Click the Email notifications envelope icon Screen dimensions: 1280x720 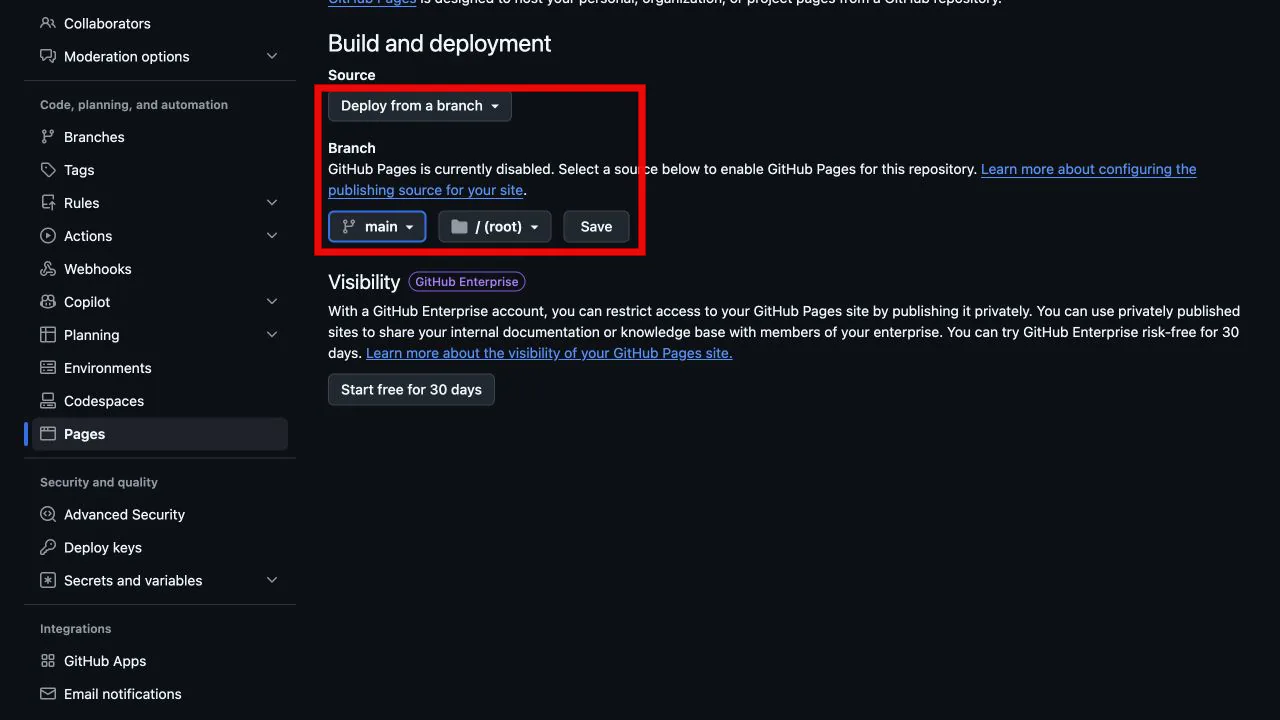48,694
